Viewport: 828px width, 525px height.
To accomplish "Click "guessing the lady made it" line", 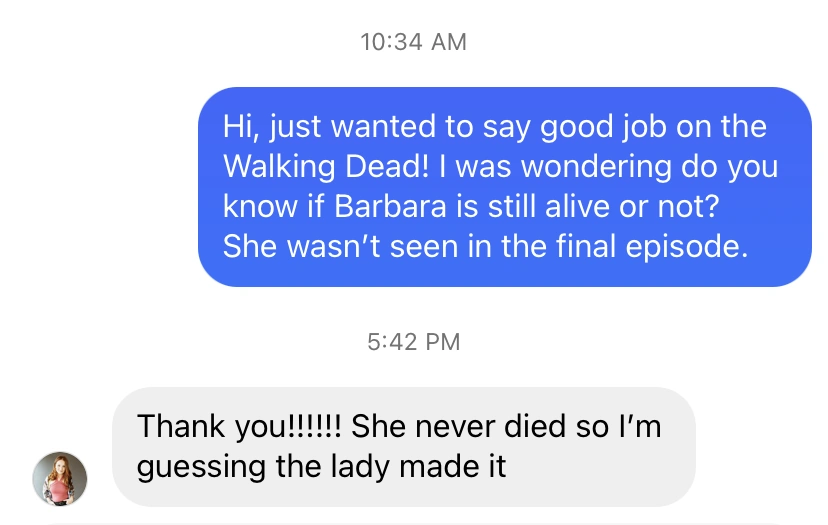I will coord(321,467).
